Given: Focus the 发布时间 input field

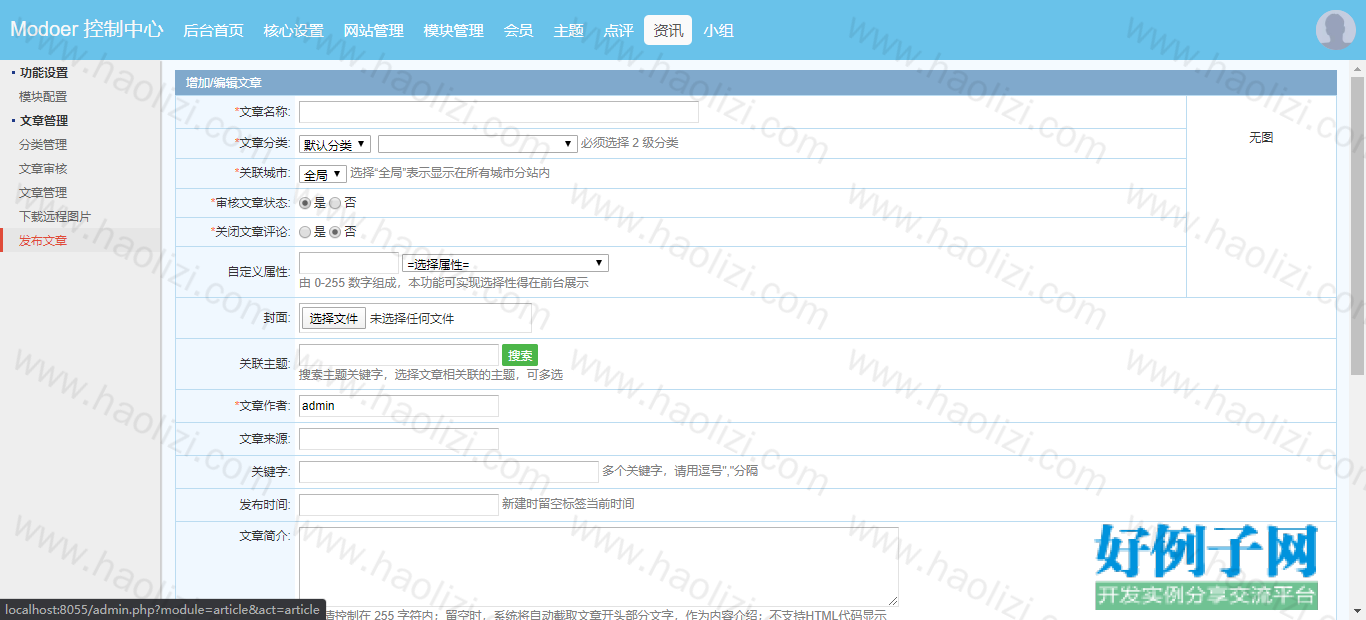Looking at the screenshot, I should (x=398, y=505).
